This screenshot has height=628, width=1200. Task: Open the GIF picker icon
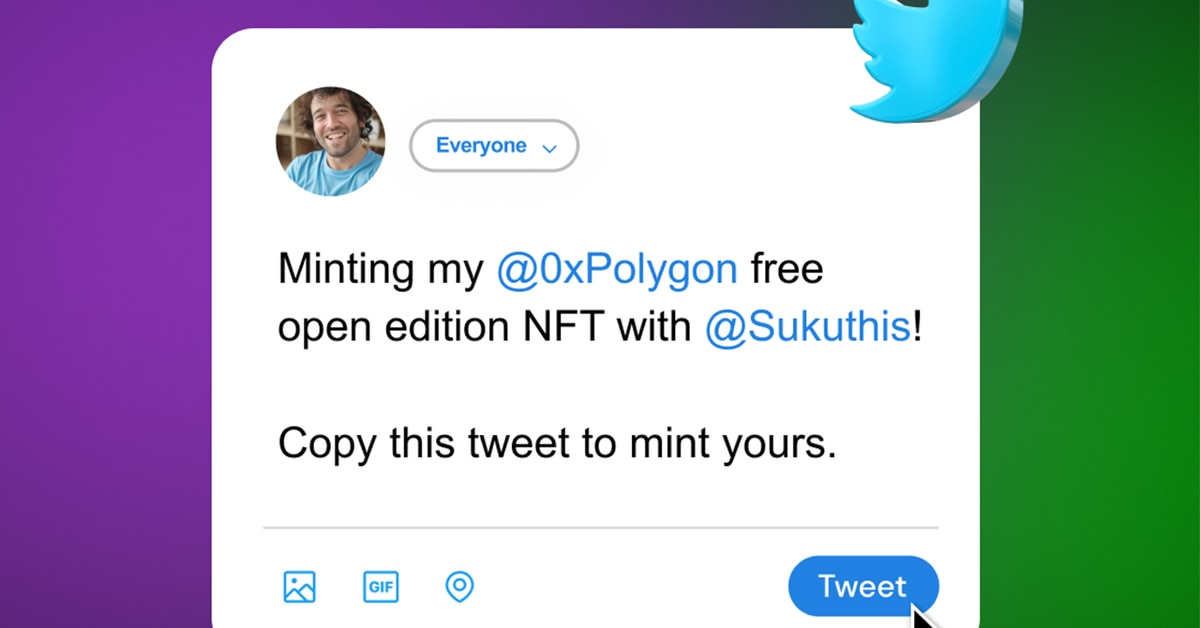point(380,586)
